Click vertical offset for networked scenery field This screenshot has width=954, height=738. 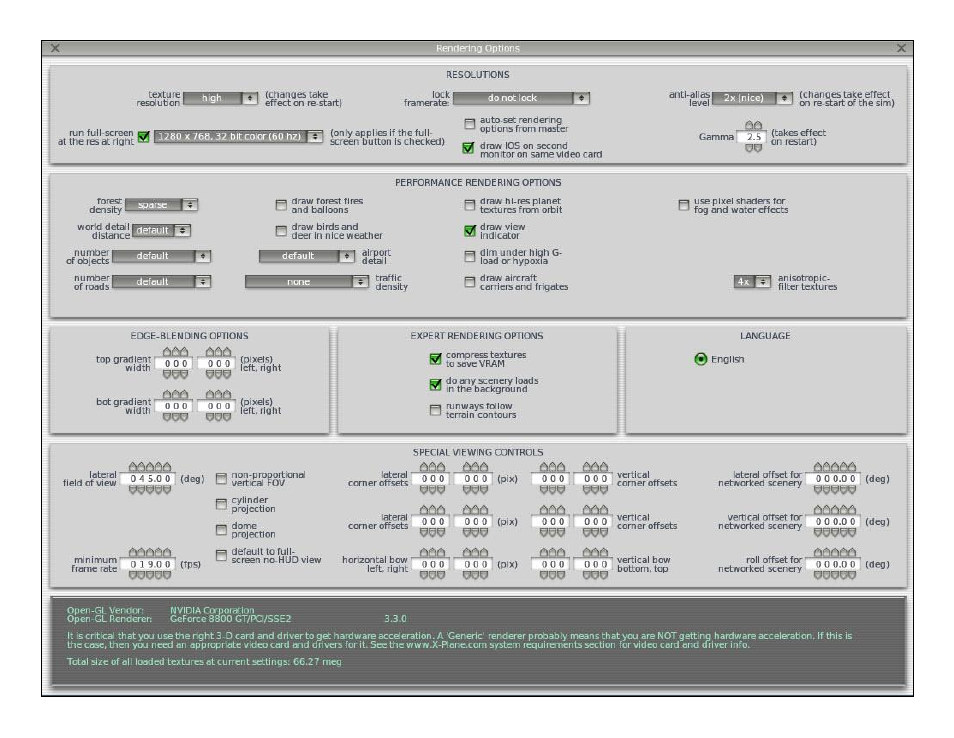click(x=835, y=521)
